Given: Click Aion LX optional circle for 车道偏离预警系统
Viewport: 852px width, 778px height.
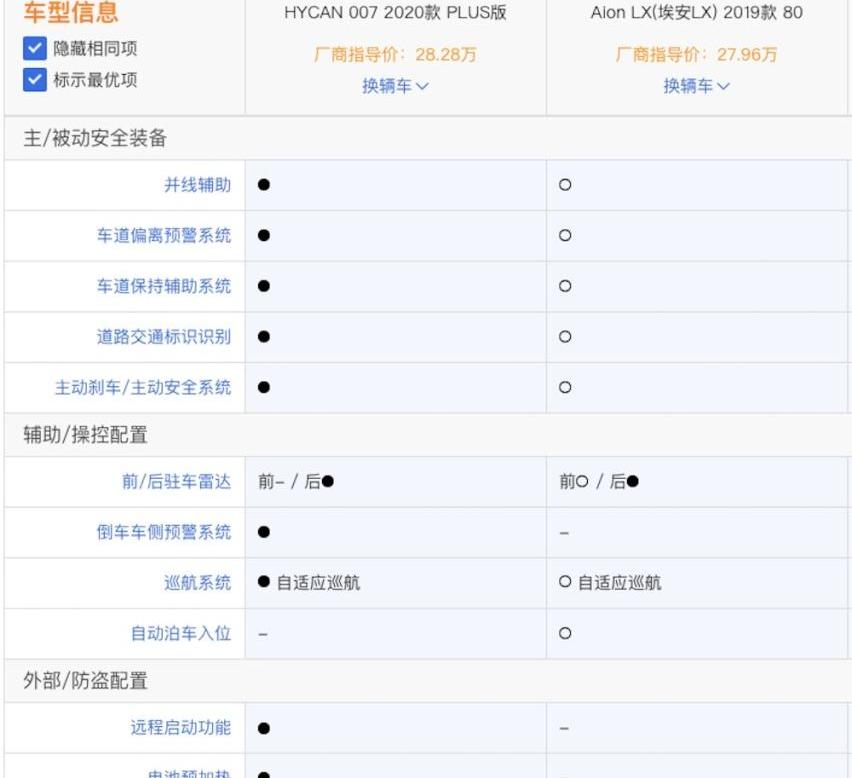Looking at the screenshot, I should tap(565, 235).
